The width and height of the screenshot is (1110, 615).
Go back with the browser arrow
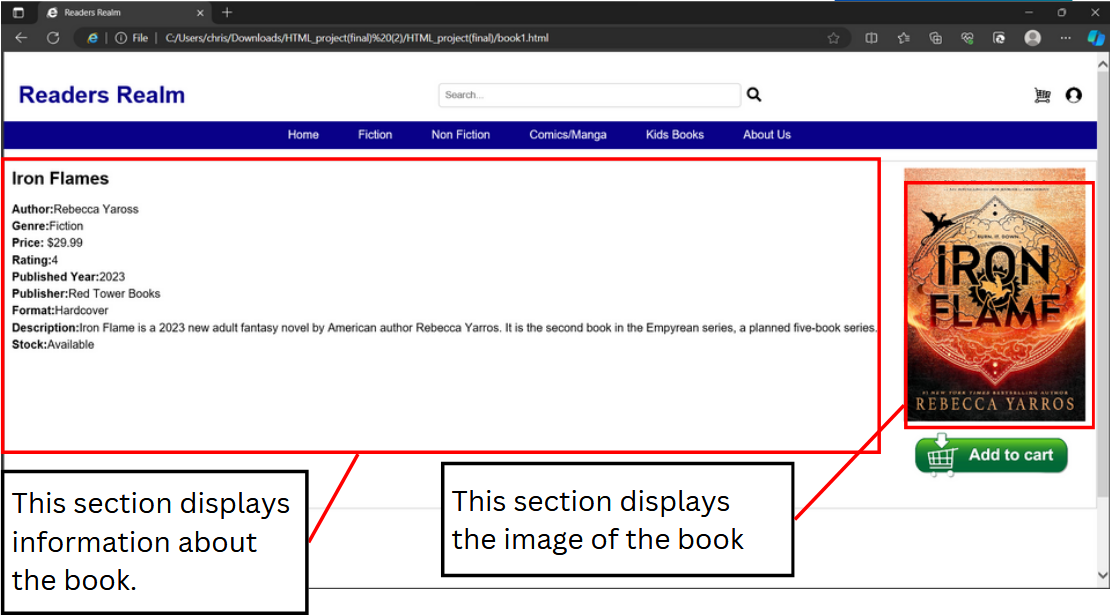coord(21,38)
